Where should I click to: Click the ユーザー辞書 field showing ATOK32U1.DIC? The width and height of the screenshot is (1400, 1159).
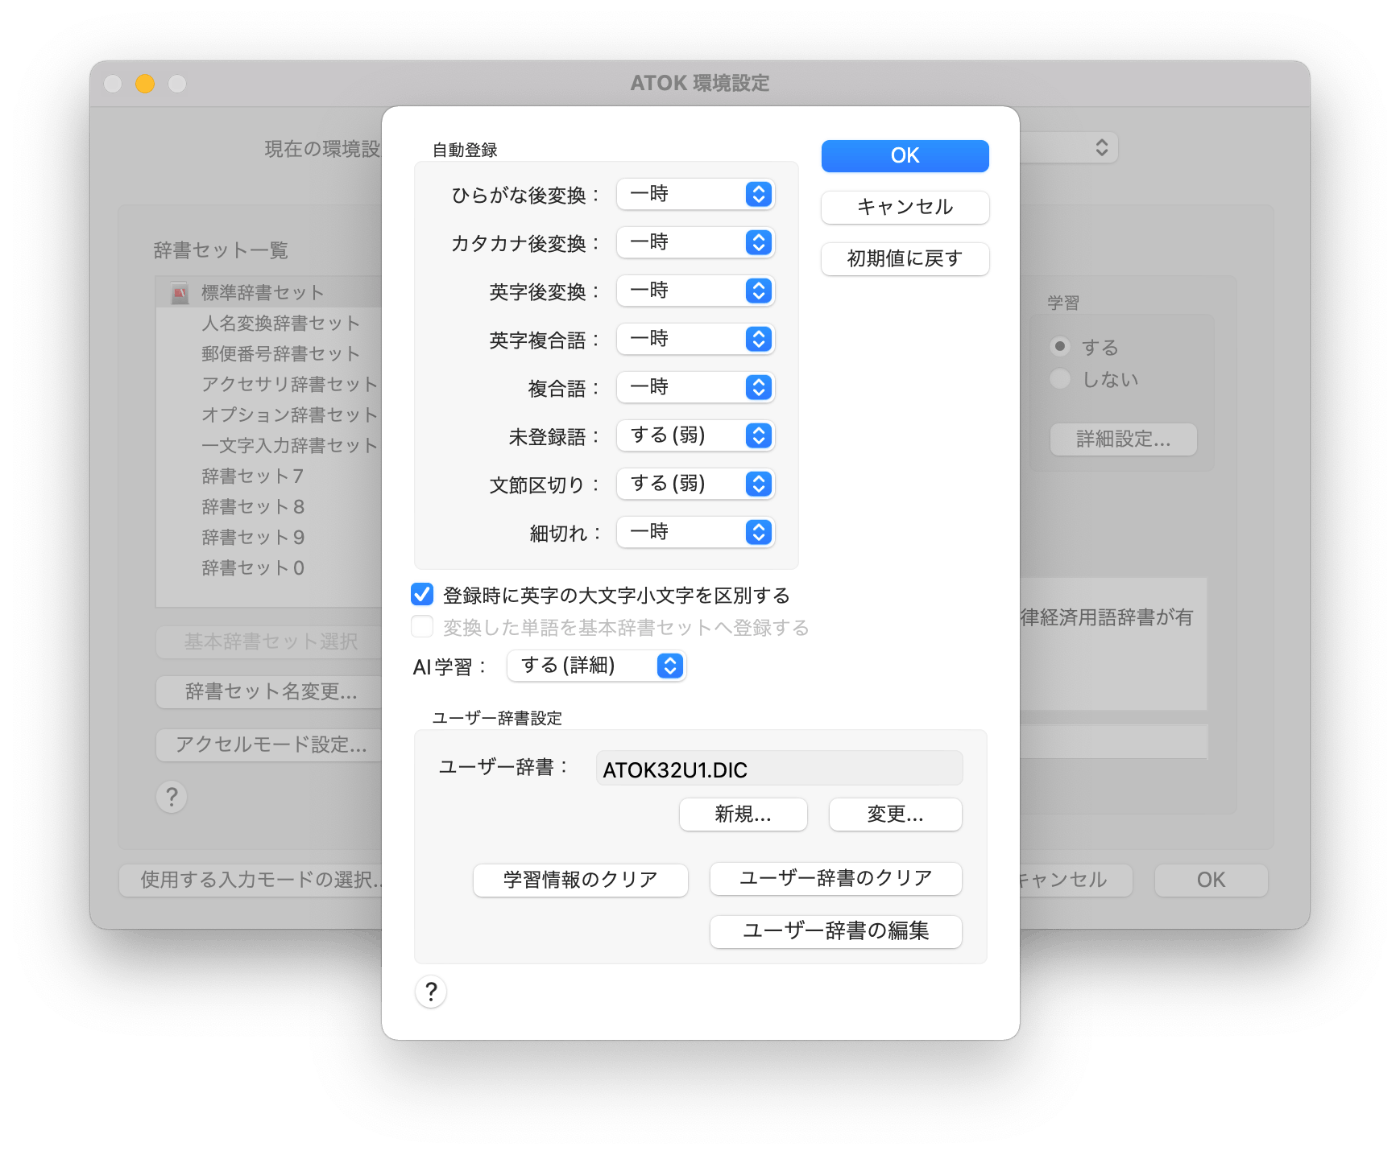[779, 769]
